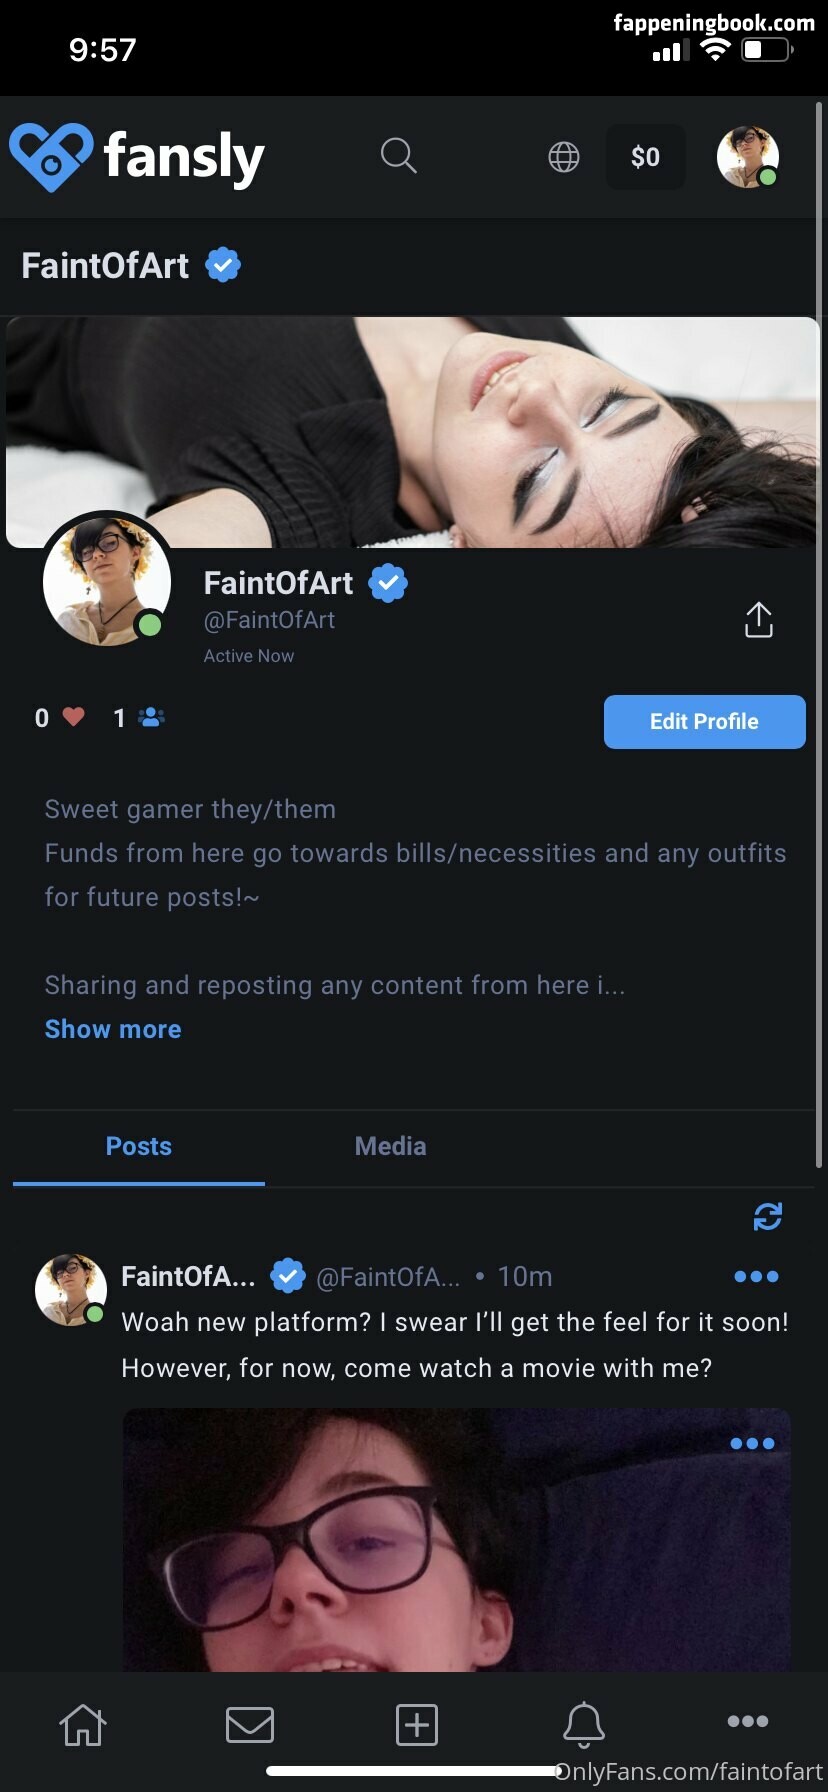Viewport: 828px width, 1792px height.
Task: Create a new post with plus icon
Action: [x=417, y=1725]
